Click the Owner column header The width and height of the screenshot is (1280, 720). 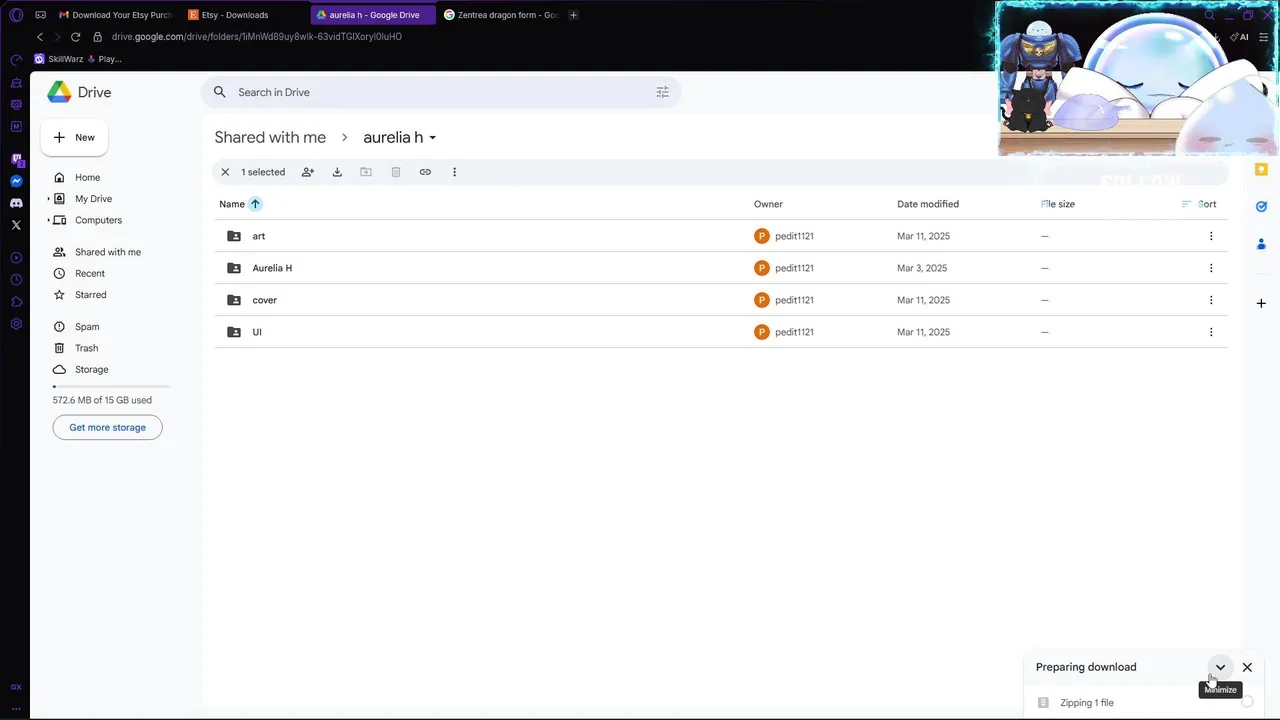pyautogui.click(x=768, y=204)
